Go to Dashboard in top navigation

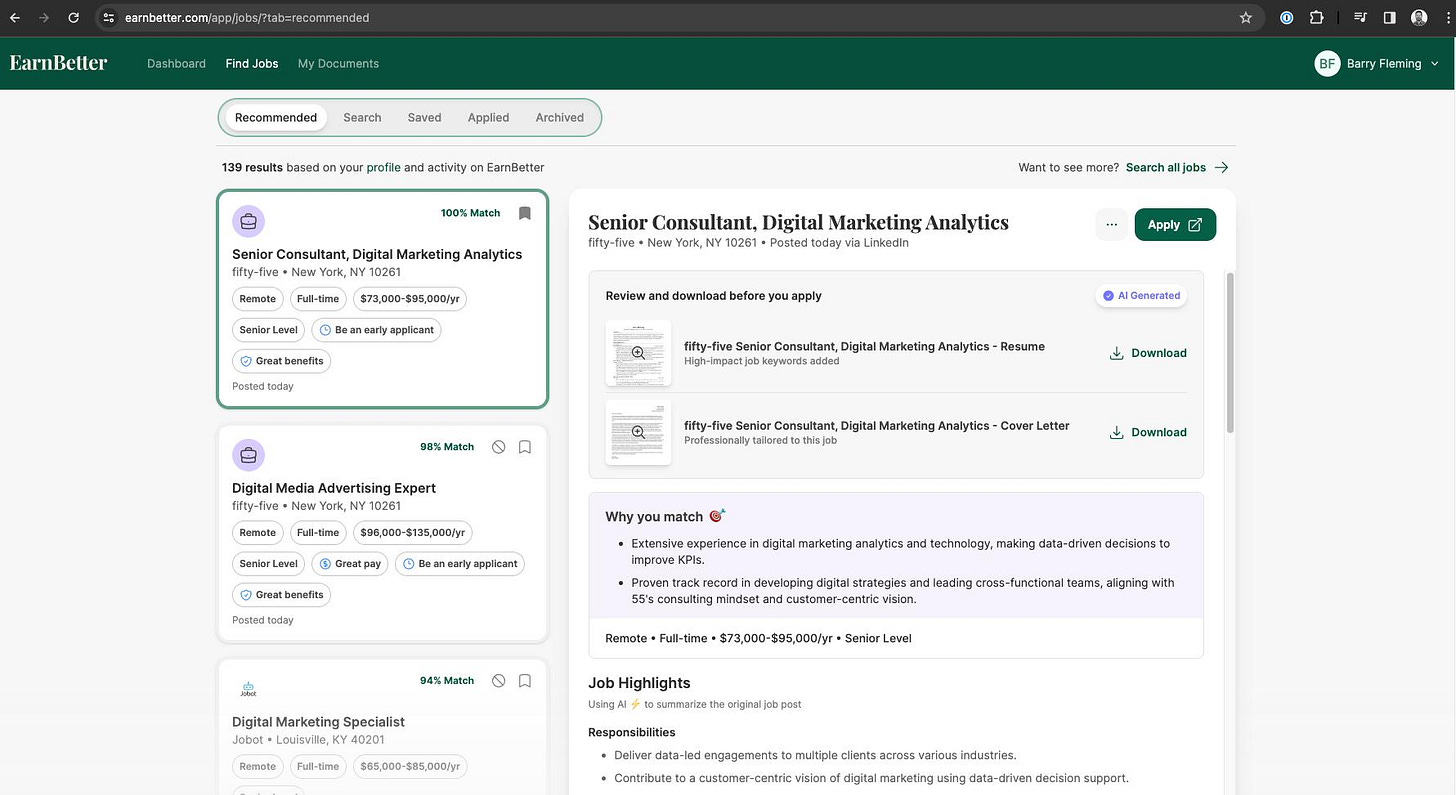coord(176,63)
